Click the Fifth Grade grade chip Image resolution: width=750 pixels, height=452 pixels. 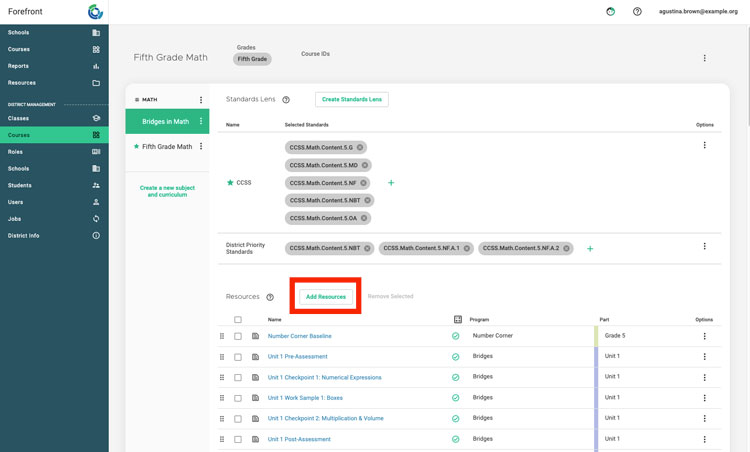click(252, 59)
